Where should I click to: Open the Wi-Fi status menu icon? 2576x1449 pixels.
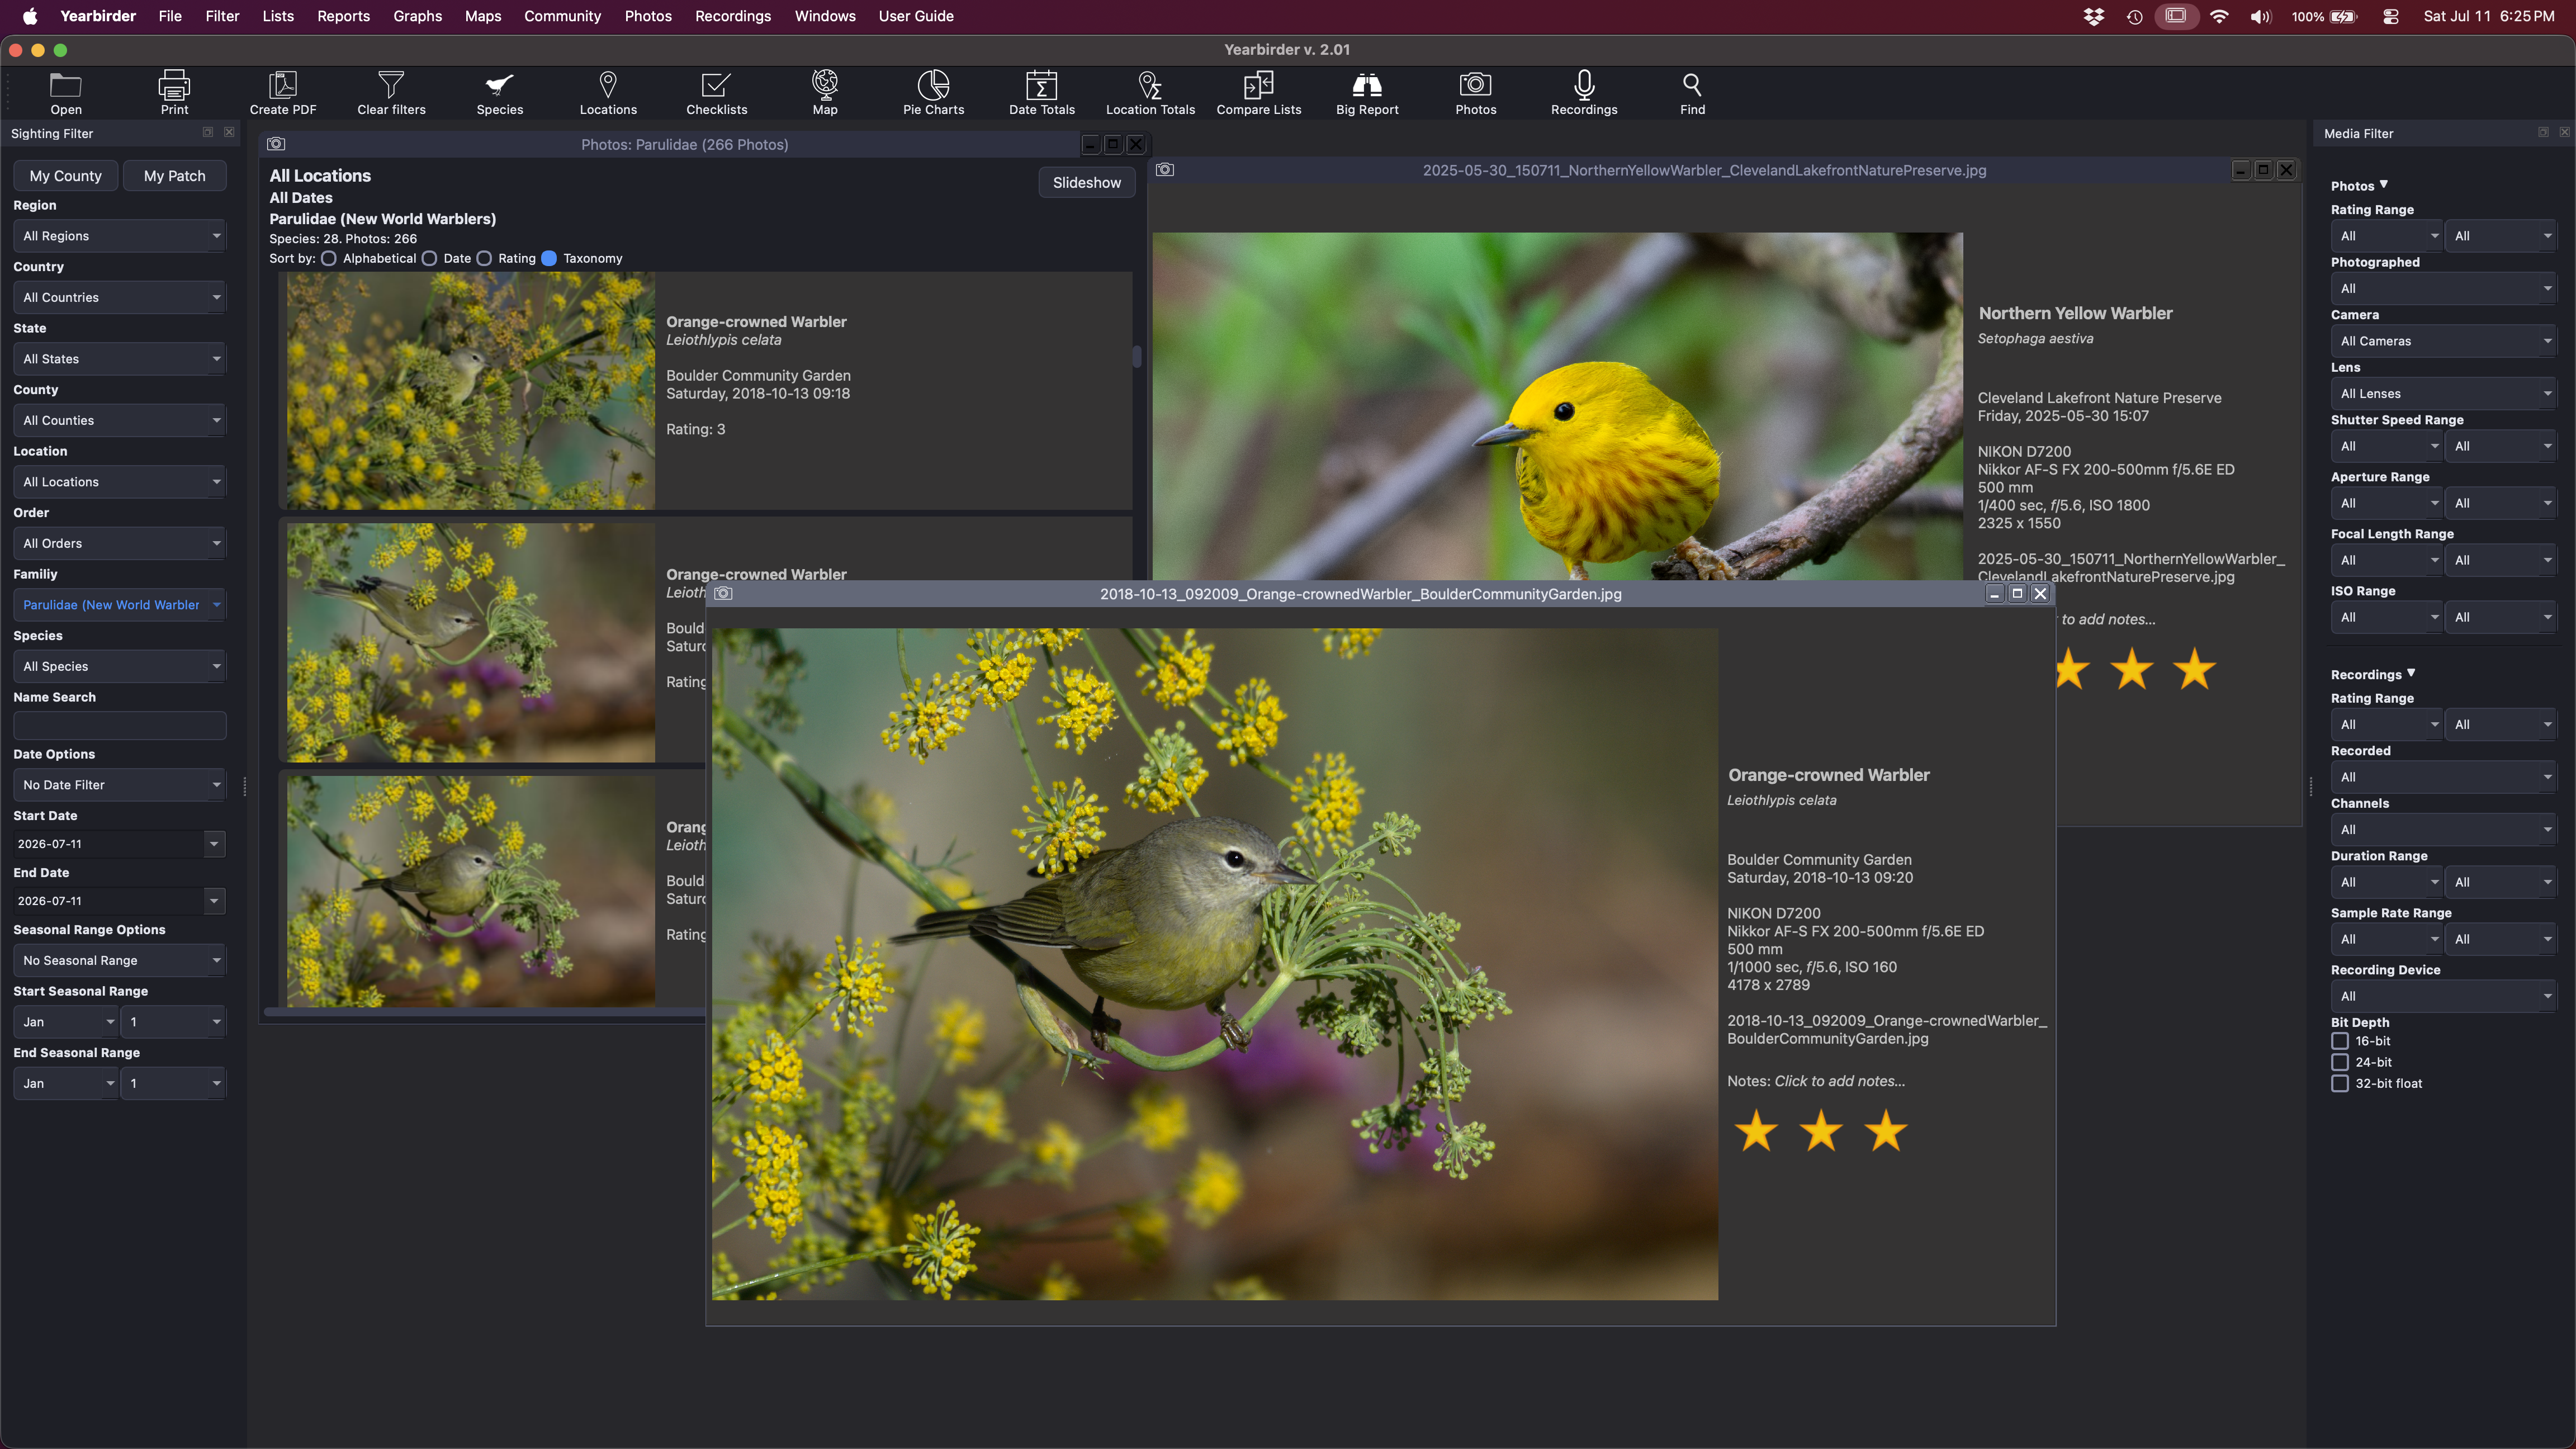click(x=2219, y=16)
